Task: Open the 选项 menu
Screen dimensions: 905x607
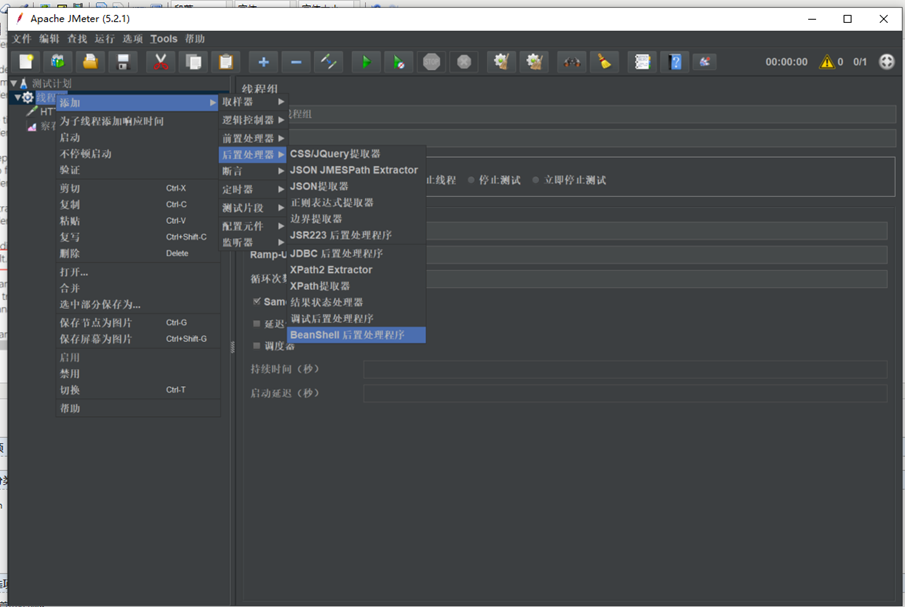Action: (133, 39)
